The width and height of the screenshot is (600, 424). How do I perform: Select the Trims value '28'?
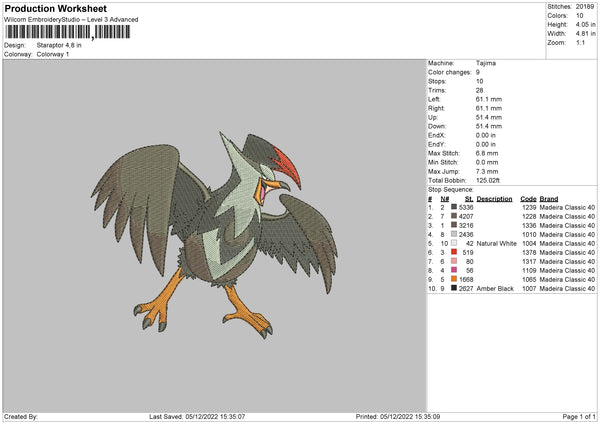(x=479, y=90)
